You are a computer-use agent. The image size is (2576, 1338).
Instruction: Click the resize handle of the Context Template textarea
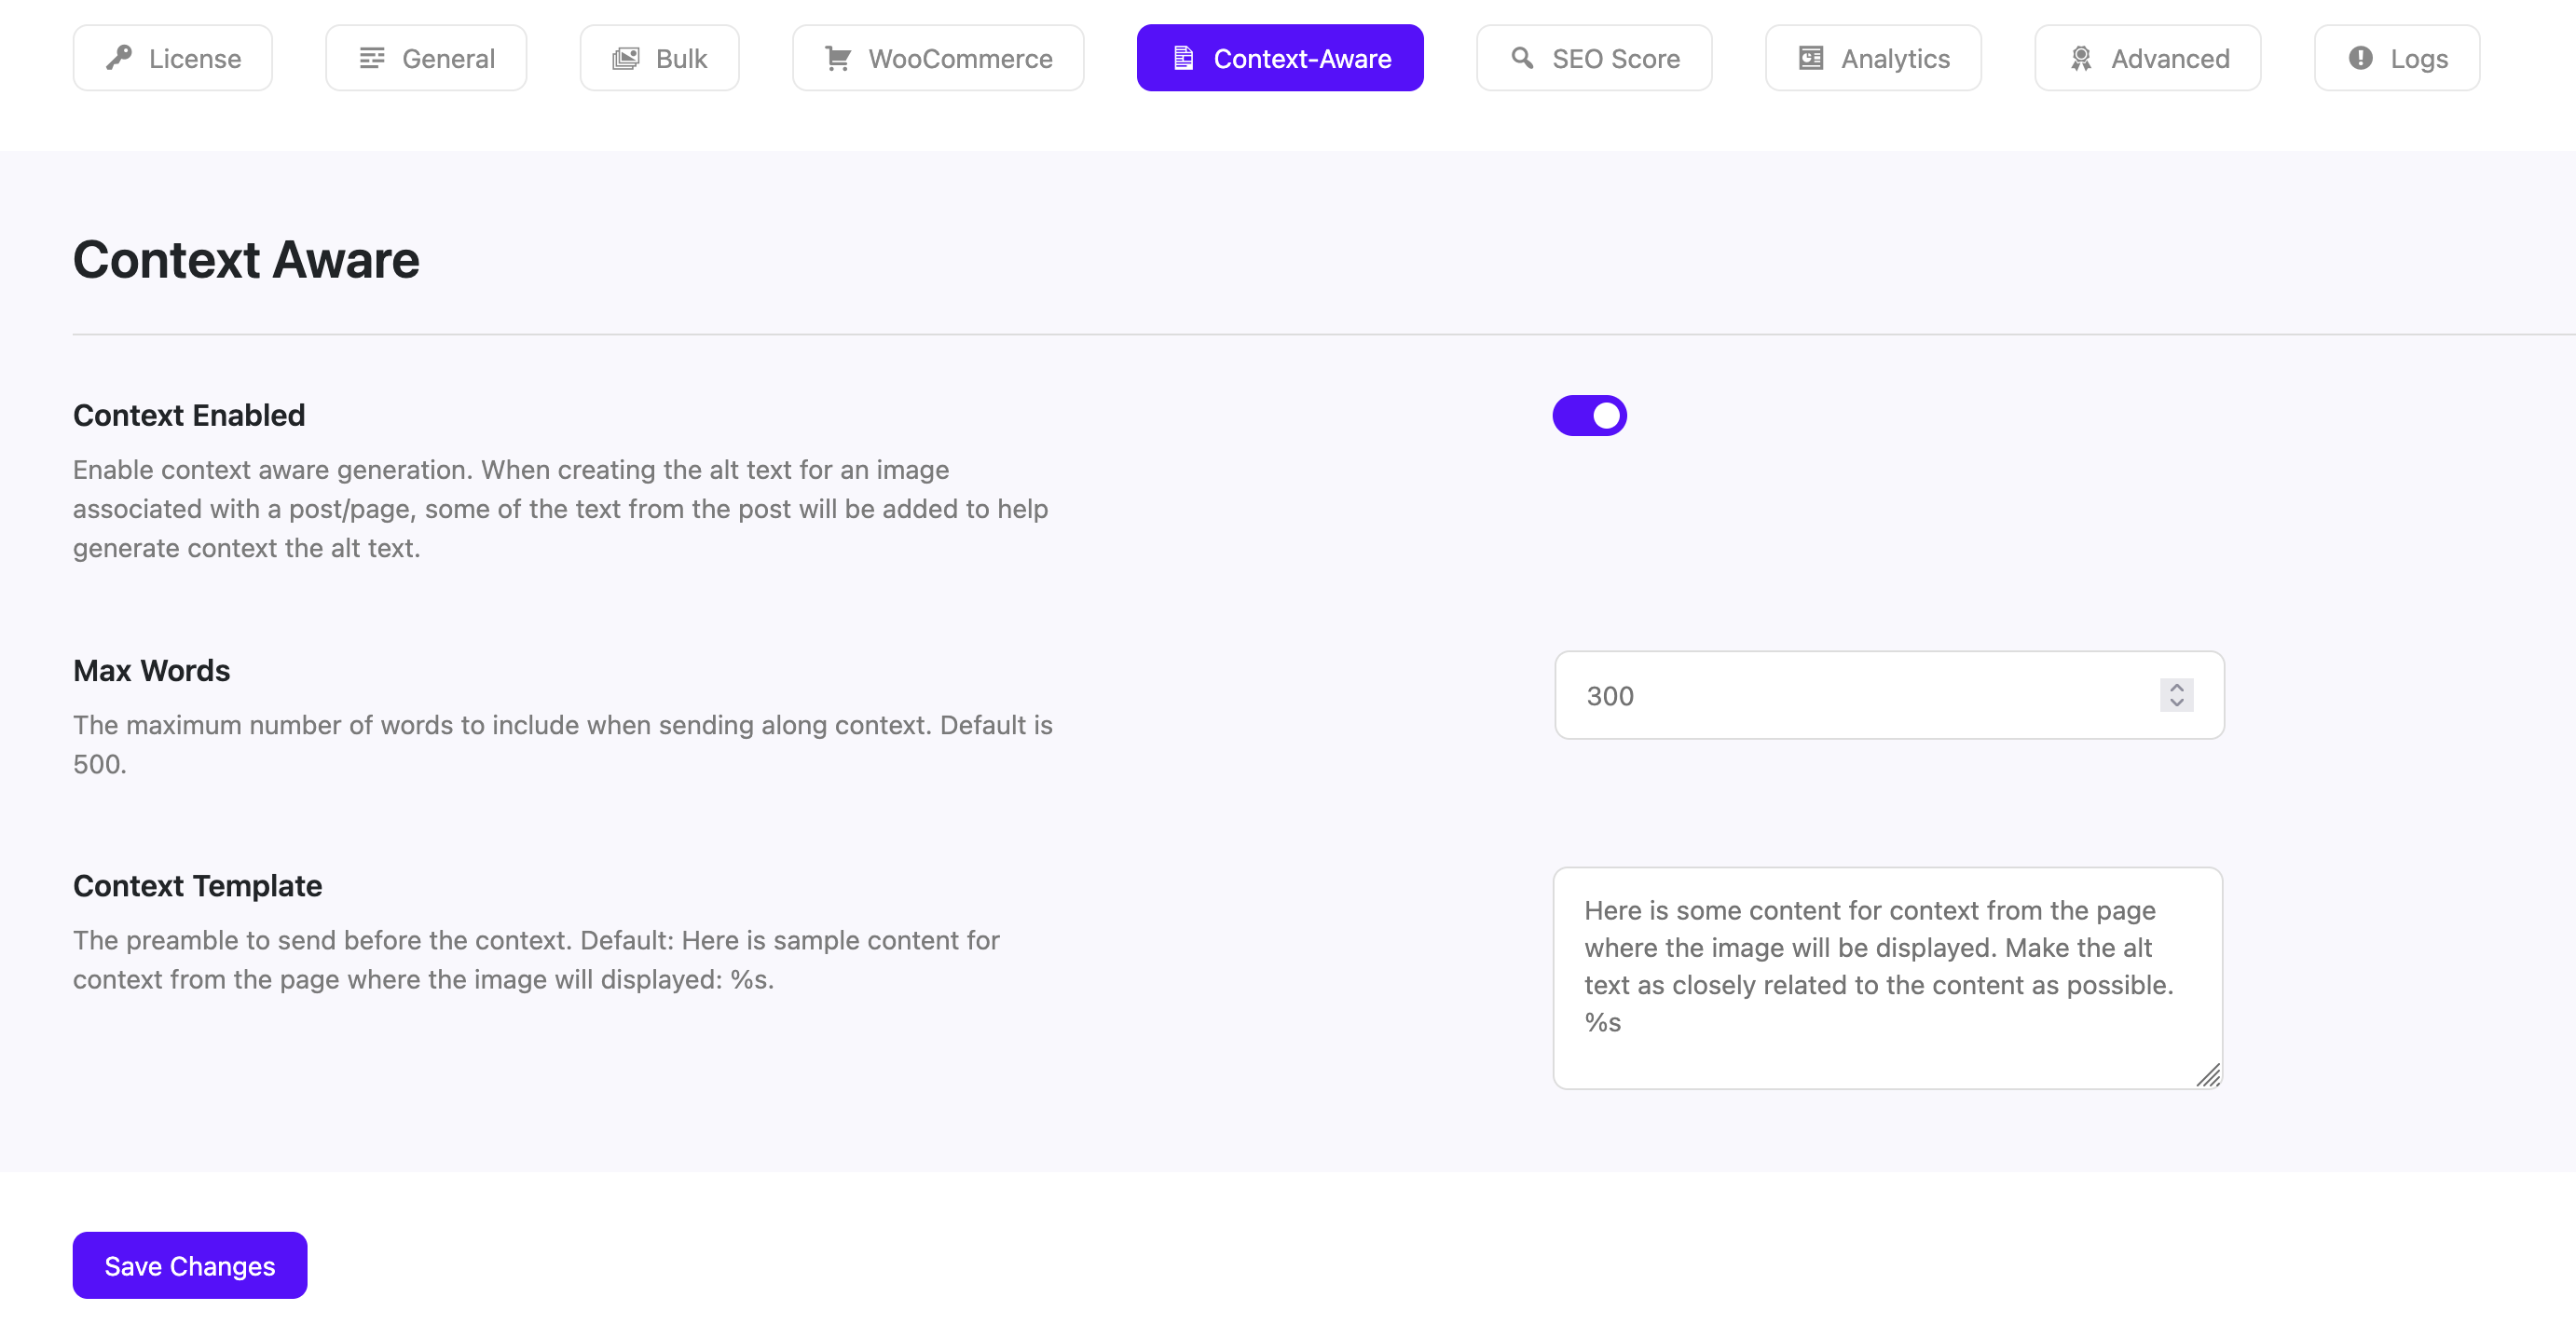point(2211,1078)
